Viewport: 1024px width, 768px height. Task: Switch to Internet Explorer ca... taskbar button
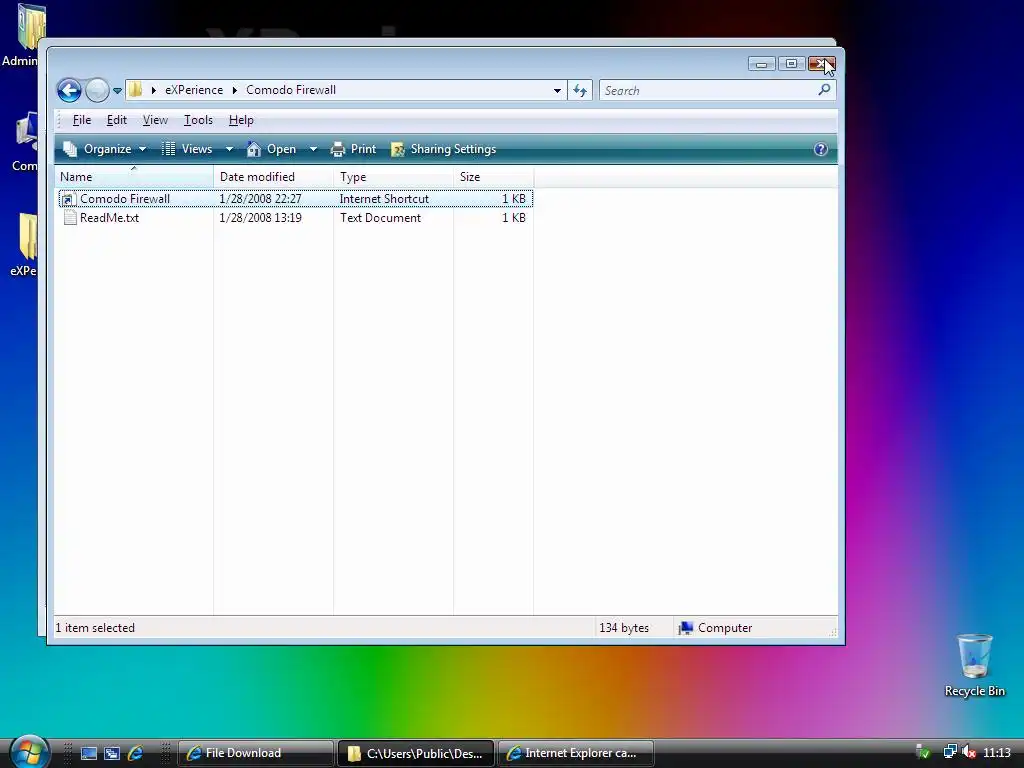(x=576, y=753)
